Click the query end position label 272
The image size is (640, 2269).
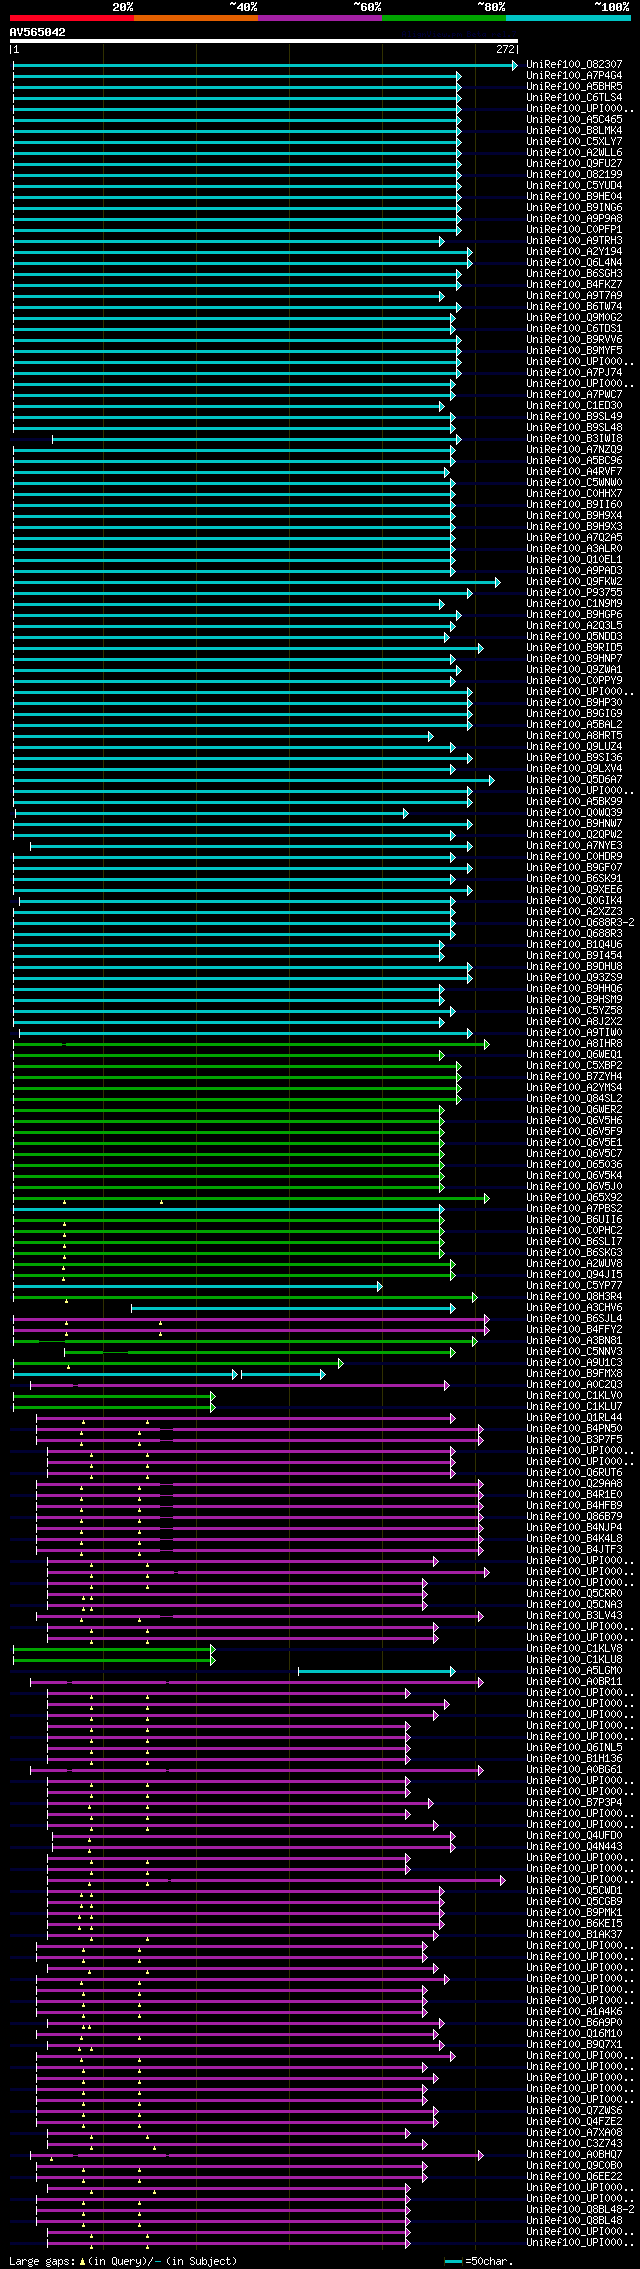tap(505, 49)
